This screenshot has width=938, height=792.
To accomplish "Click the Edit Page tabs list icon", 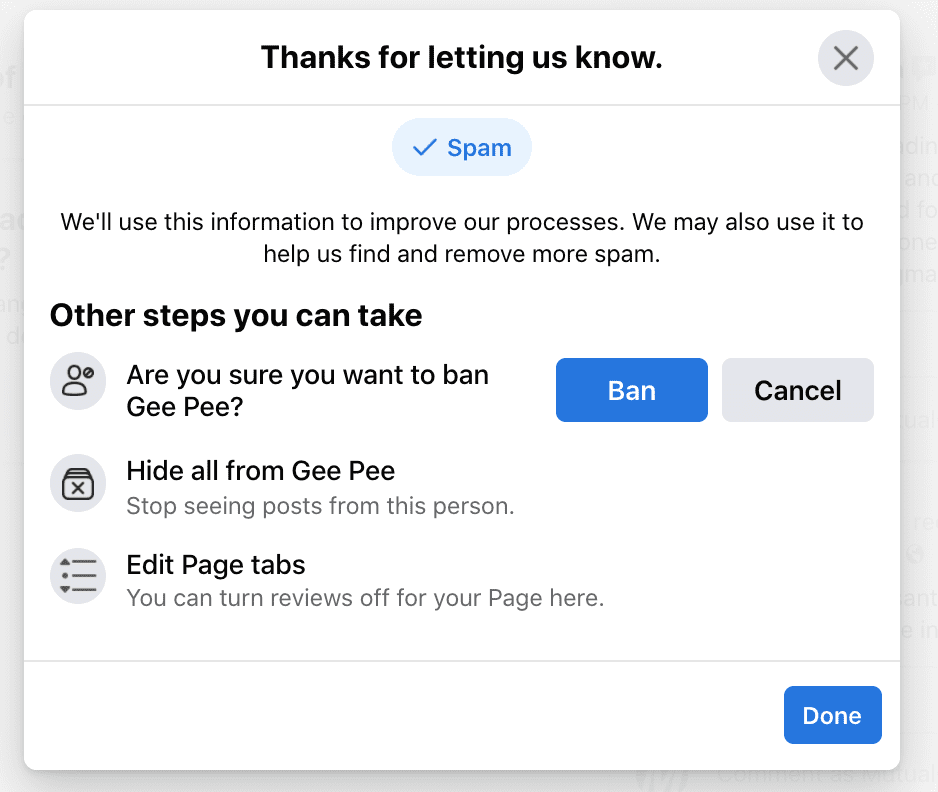I will [x=78, y=576].
